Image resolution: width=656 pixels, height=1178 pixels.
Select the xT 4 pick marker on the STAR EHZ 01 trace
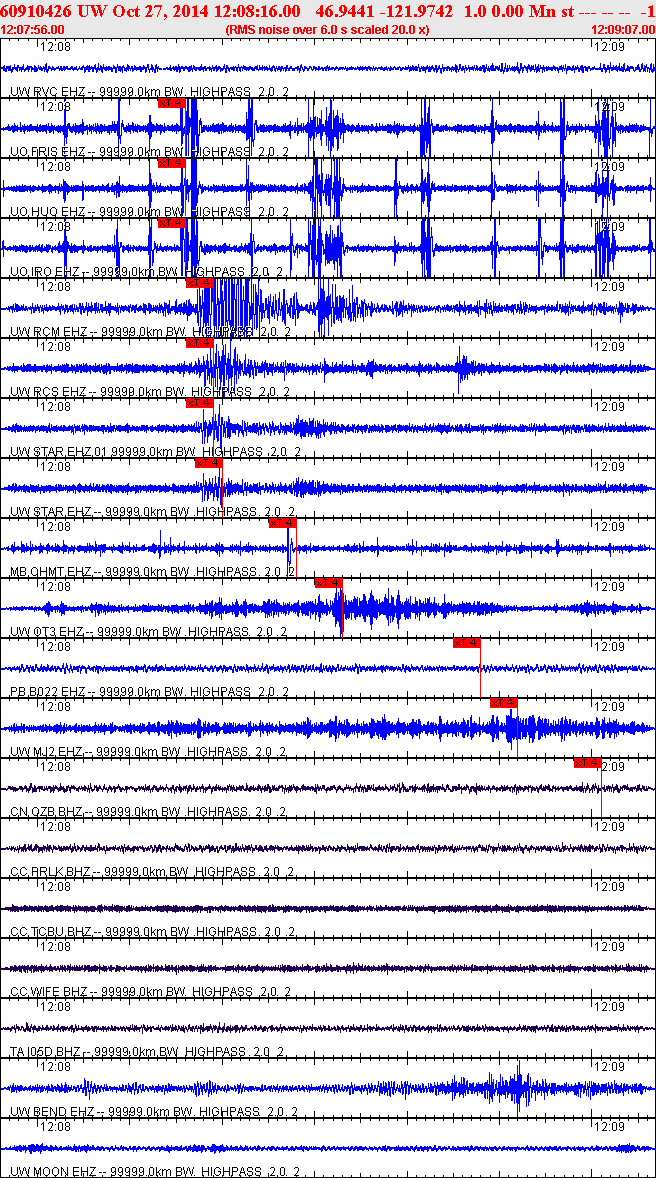pyautogui.click(x=200, y=403)
